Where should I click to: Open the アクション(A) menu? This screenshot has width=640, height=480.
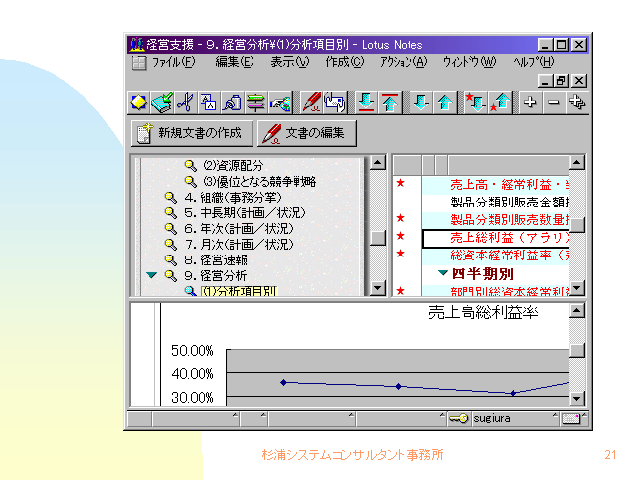(403, 62)
